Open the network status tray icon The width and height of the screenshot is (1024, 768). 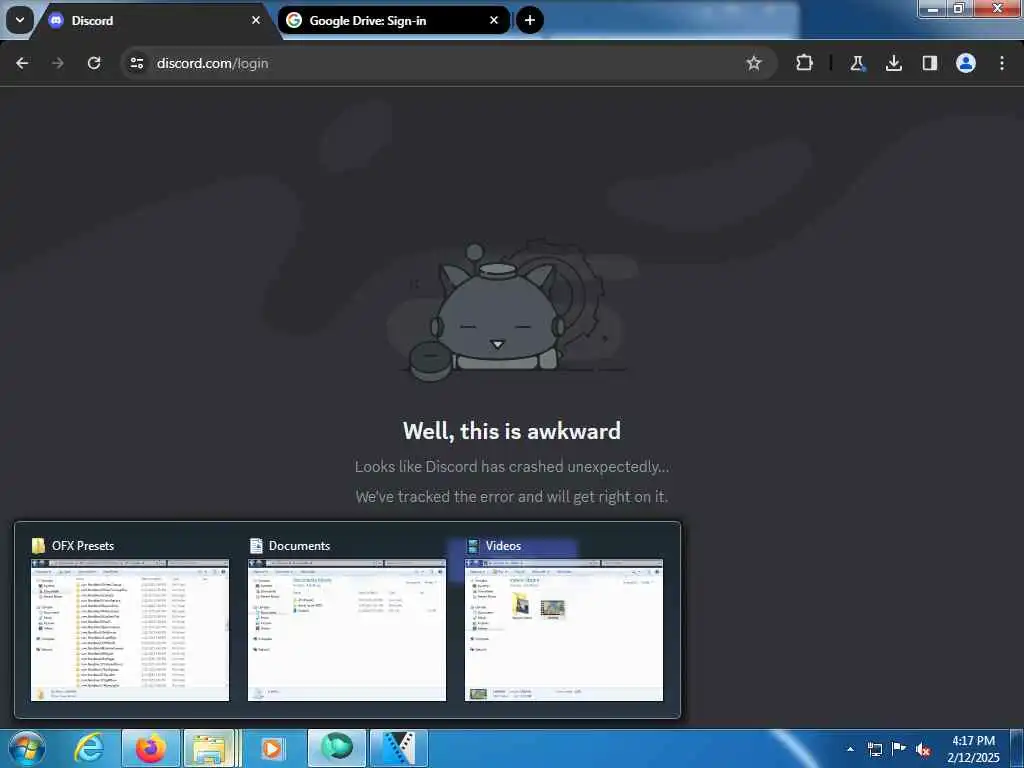point(874,749)
